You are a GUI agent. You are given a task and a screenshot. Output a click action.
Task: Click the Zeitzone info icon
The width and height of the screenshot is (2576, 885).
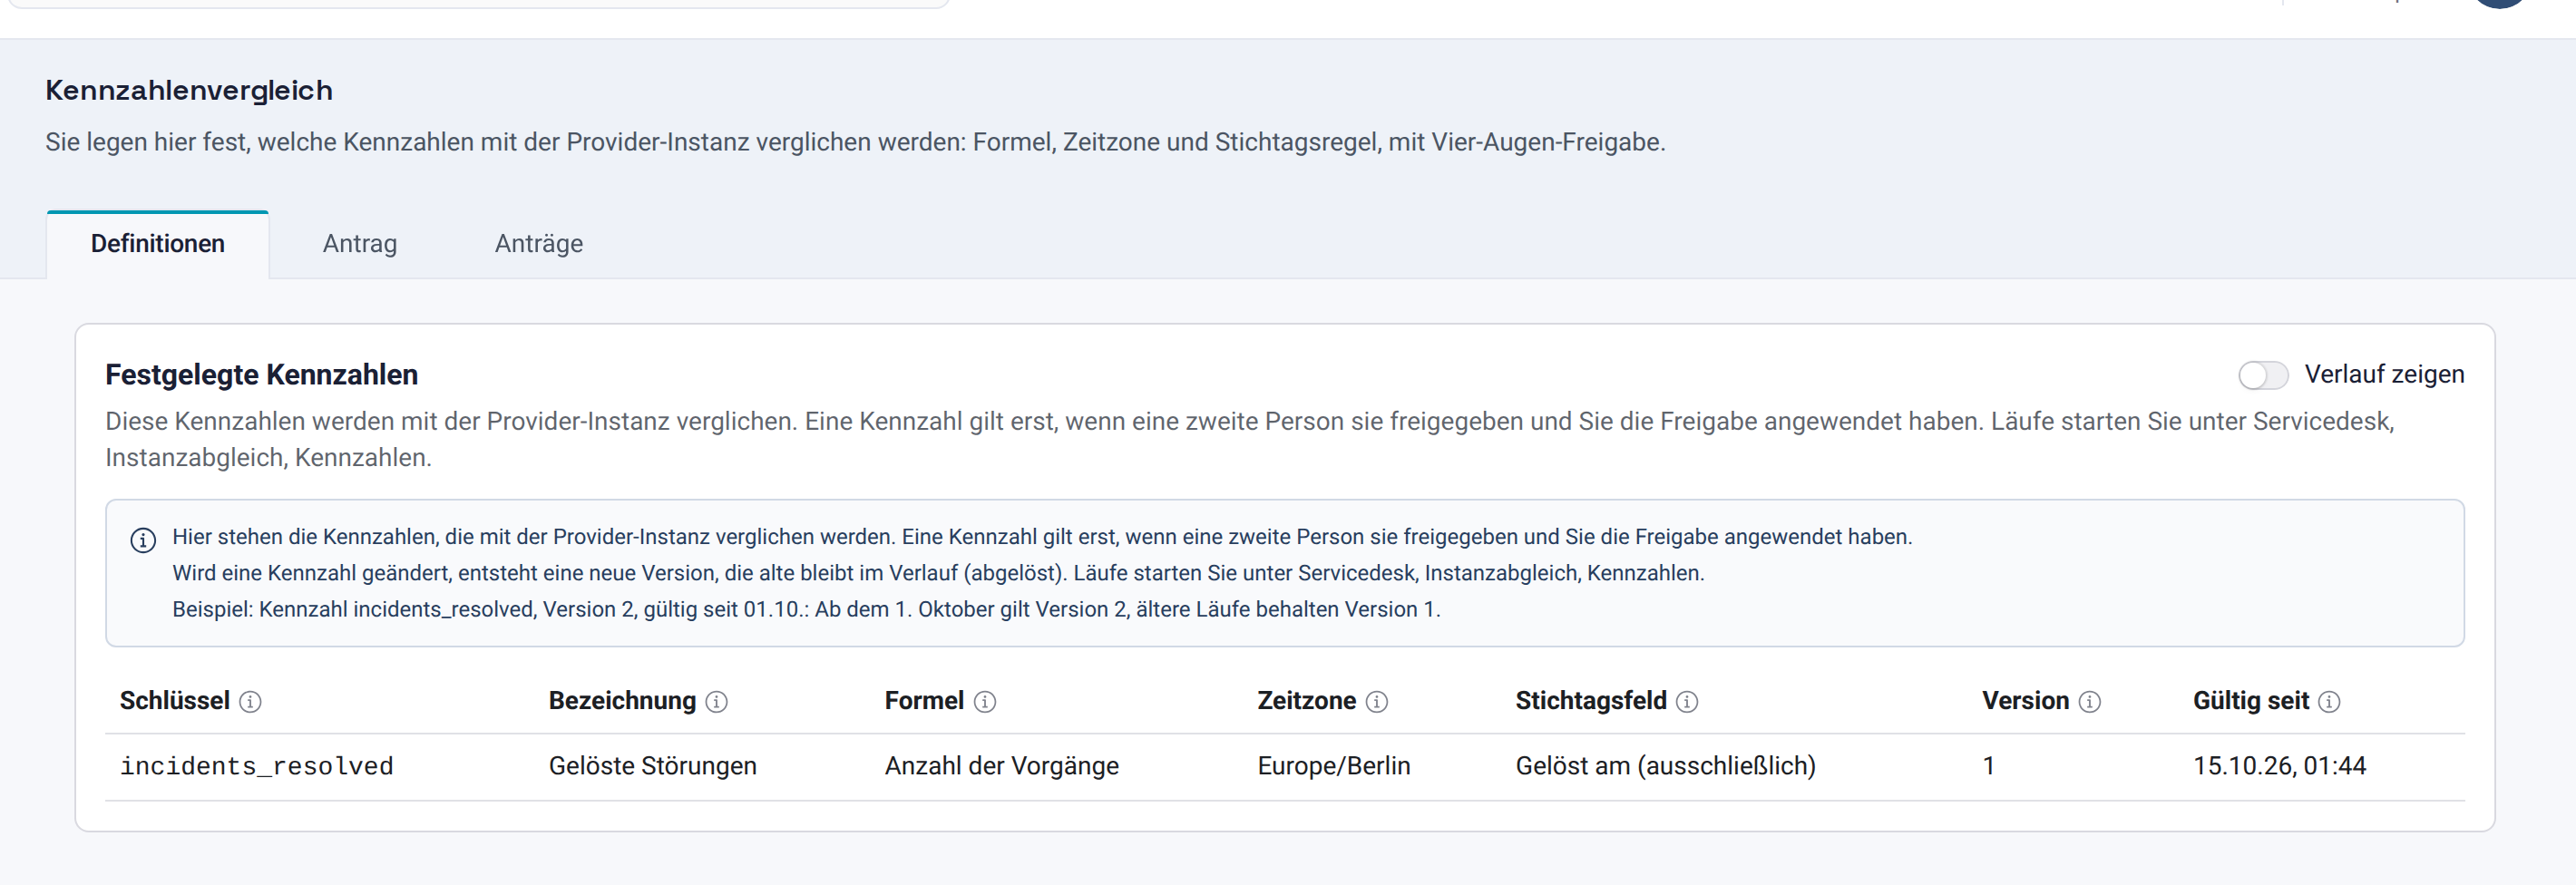(1377, 702)
